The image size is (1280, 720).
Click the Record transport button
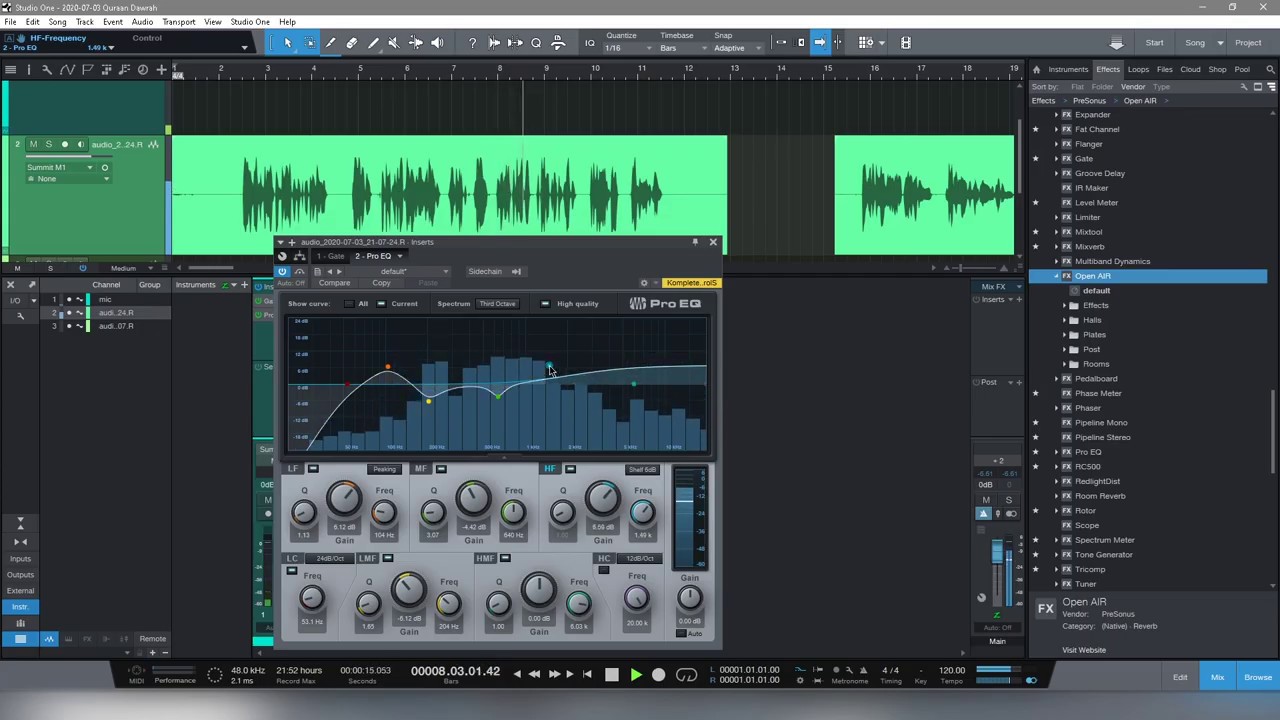658,675
